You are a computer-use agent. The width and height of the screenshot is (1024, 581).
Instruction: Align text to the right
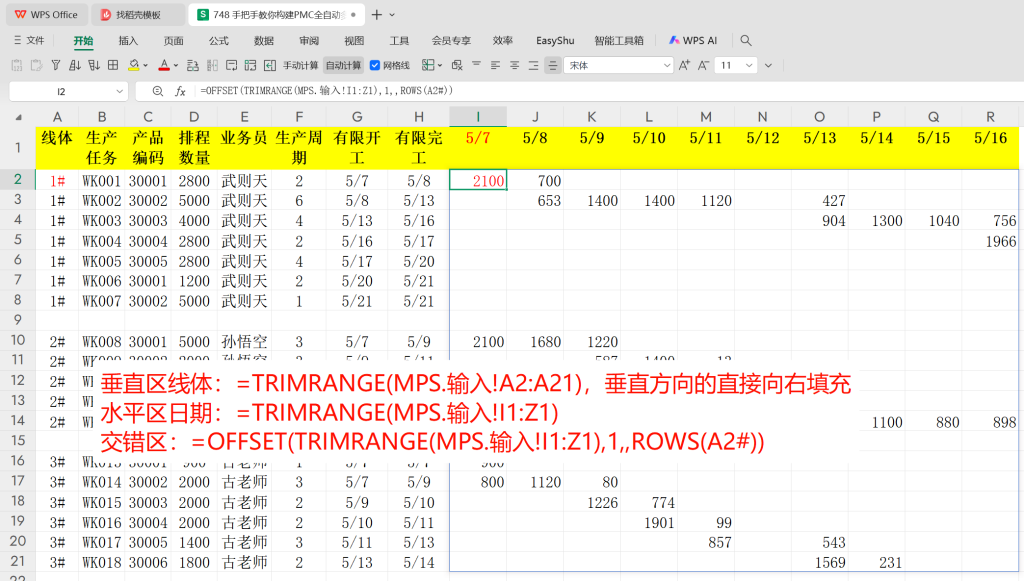534,65
